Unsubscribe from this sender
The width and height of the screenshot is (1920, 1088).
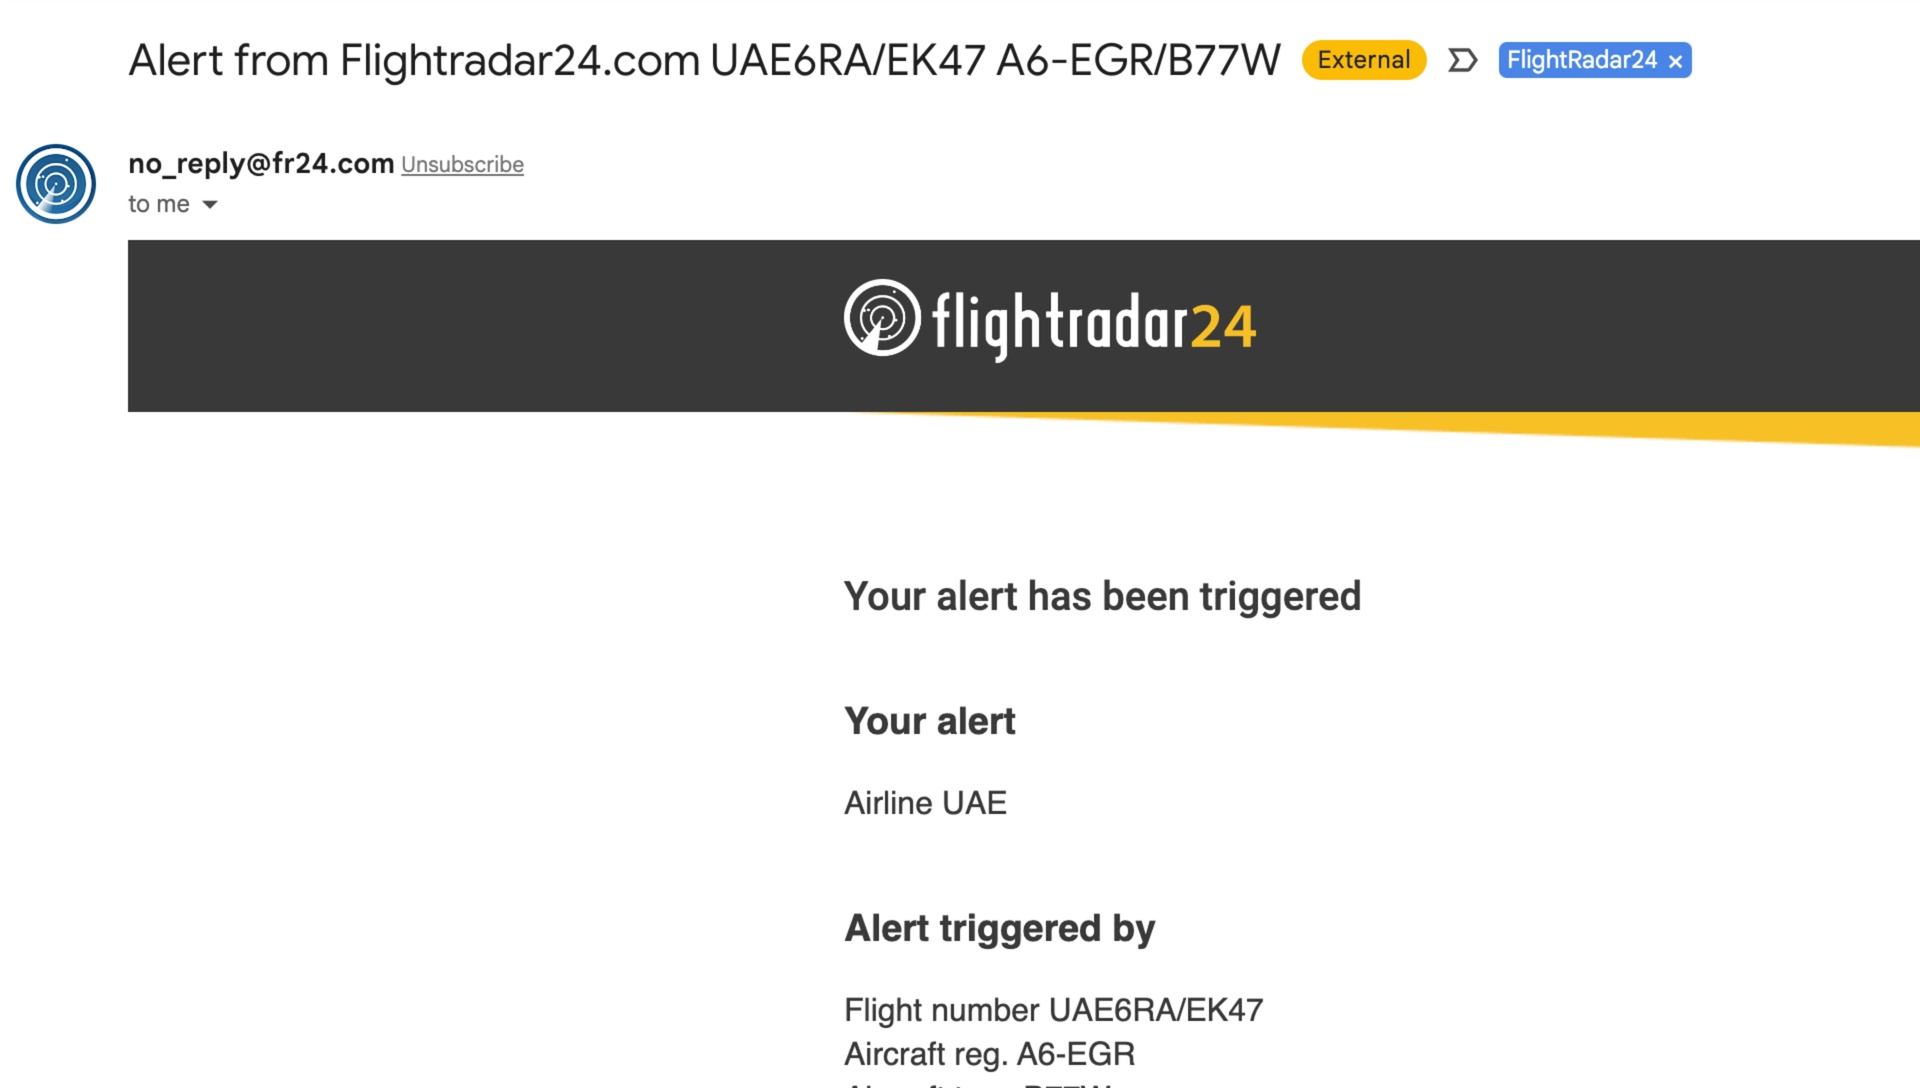point(462,165)
